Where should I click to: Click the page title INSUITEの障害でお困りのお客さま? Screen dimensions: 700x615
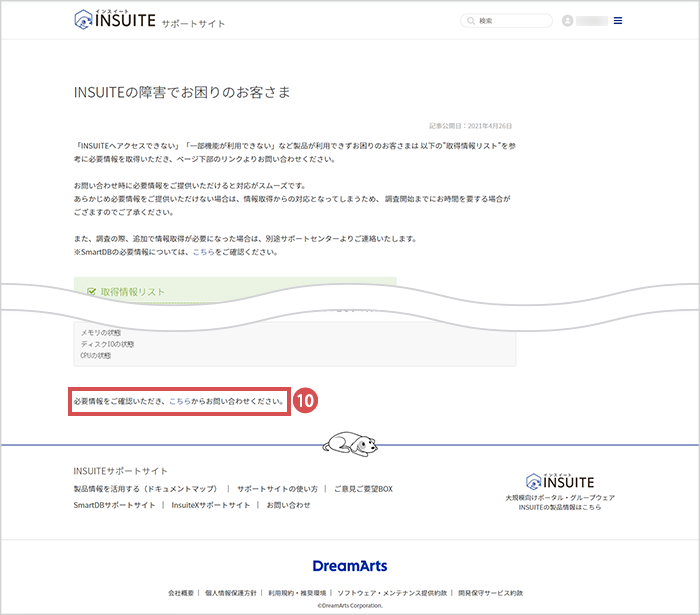point(182,92)
